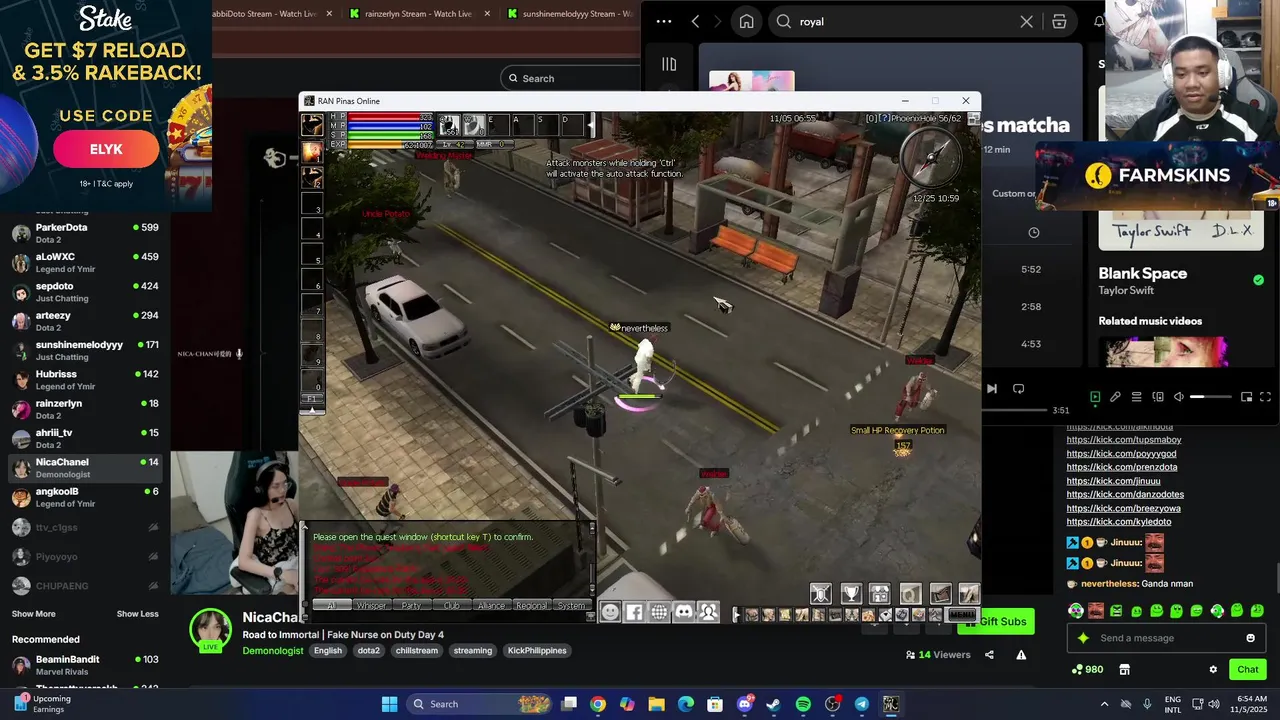Toggle repeat in Spotify player
Image resolution: width=1280 pixels, height=720 pixels.
click(1018, 389)
